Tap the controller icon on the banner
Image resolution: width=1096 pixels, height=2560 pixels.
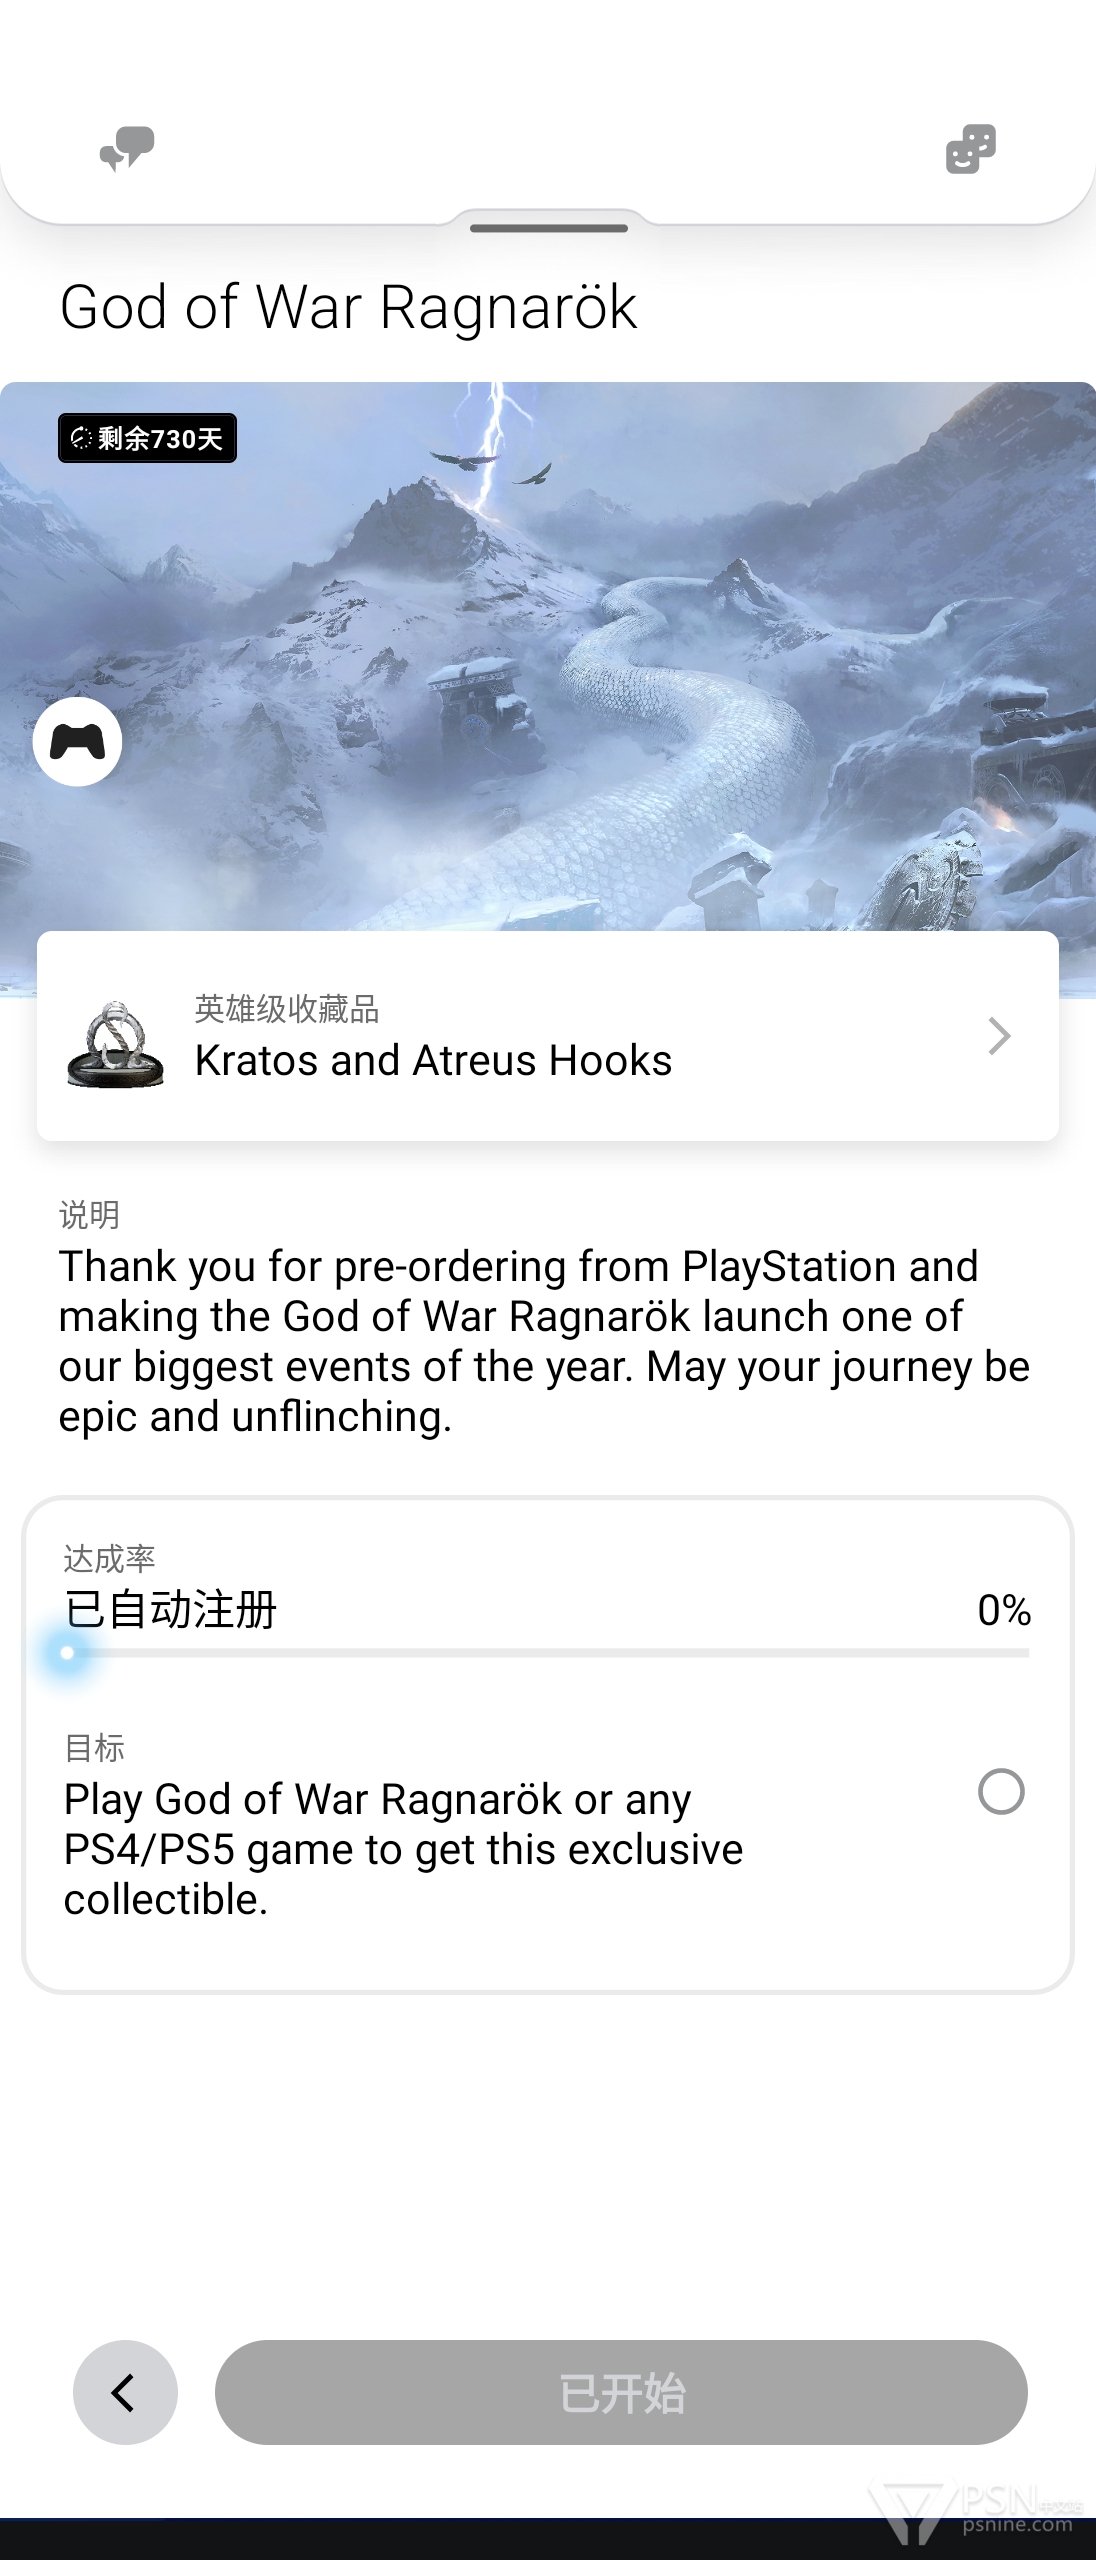pyautogui.click(x=78, y=742)
